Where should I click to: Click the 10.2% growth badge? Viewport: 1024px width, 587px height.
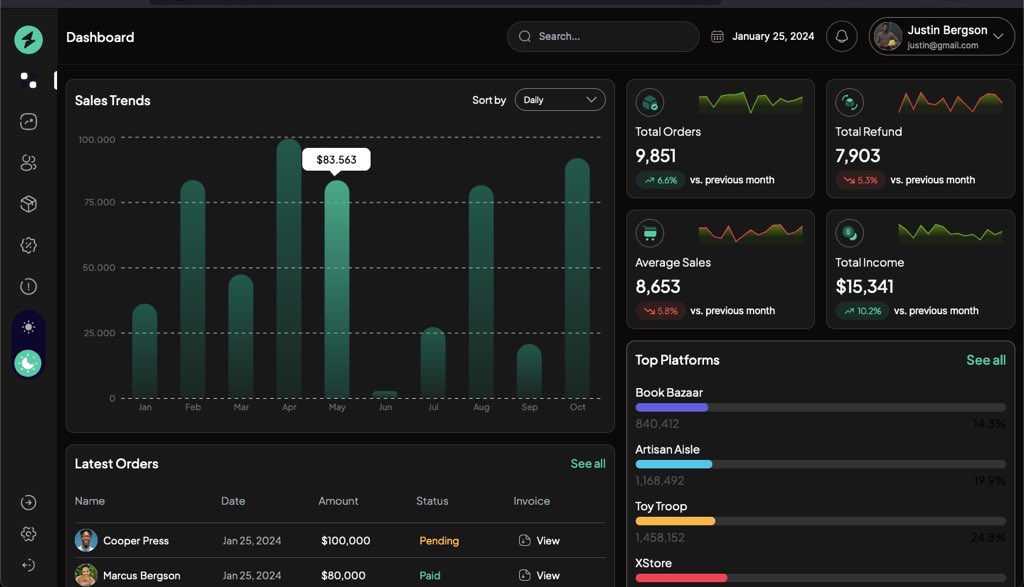coord(862,311)
